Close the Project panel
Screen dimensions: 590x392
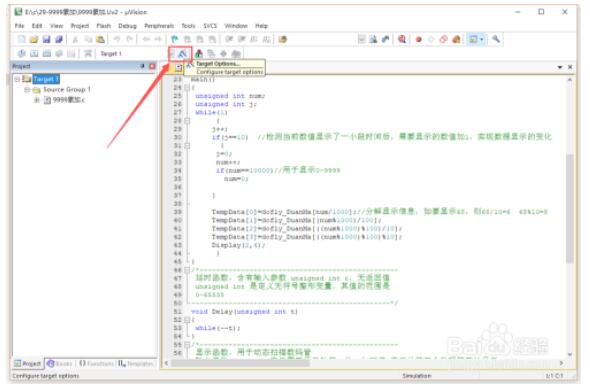(152, 66)
